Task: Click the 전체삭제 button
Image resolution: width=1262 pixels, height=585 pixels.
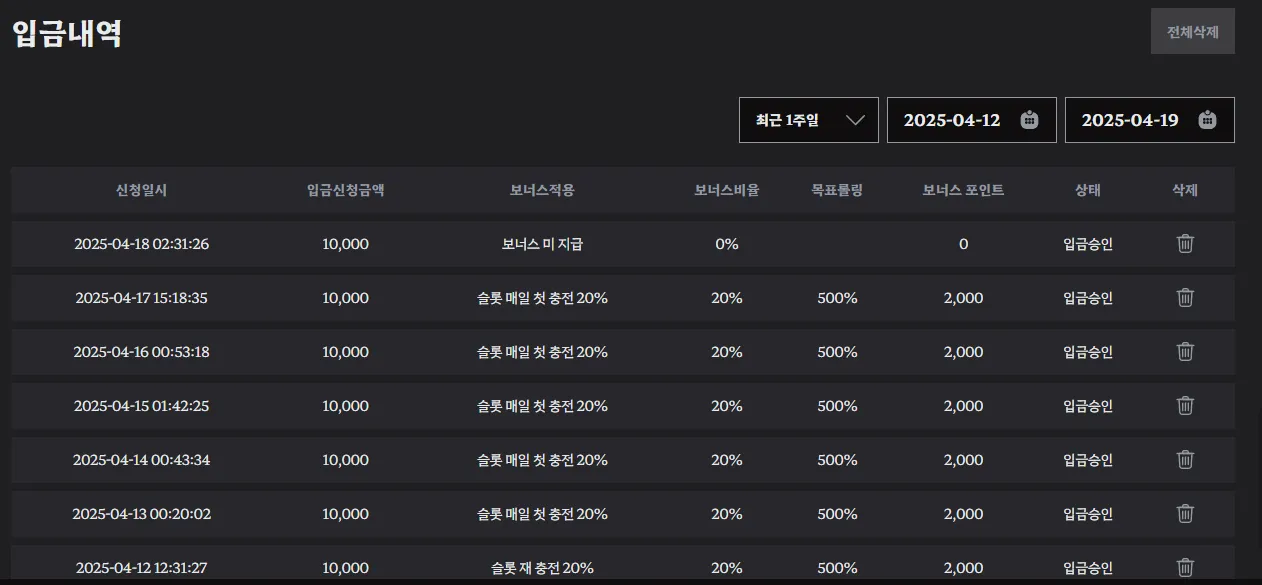Action: [1193, 31]
